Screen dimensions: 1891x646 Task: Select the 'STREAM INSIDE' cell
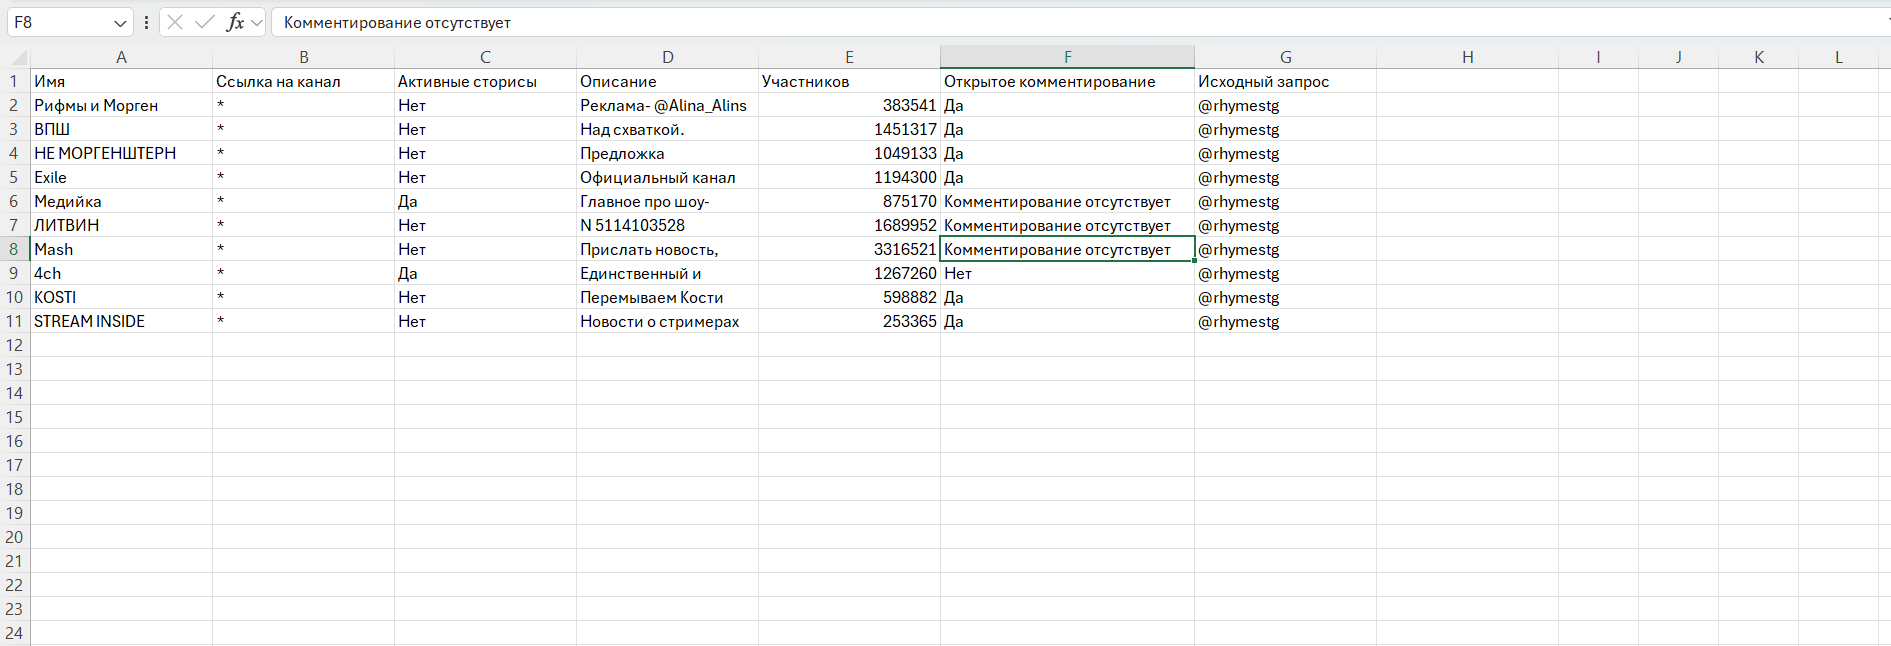tap(121, 321)
